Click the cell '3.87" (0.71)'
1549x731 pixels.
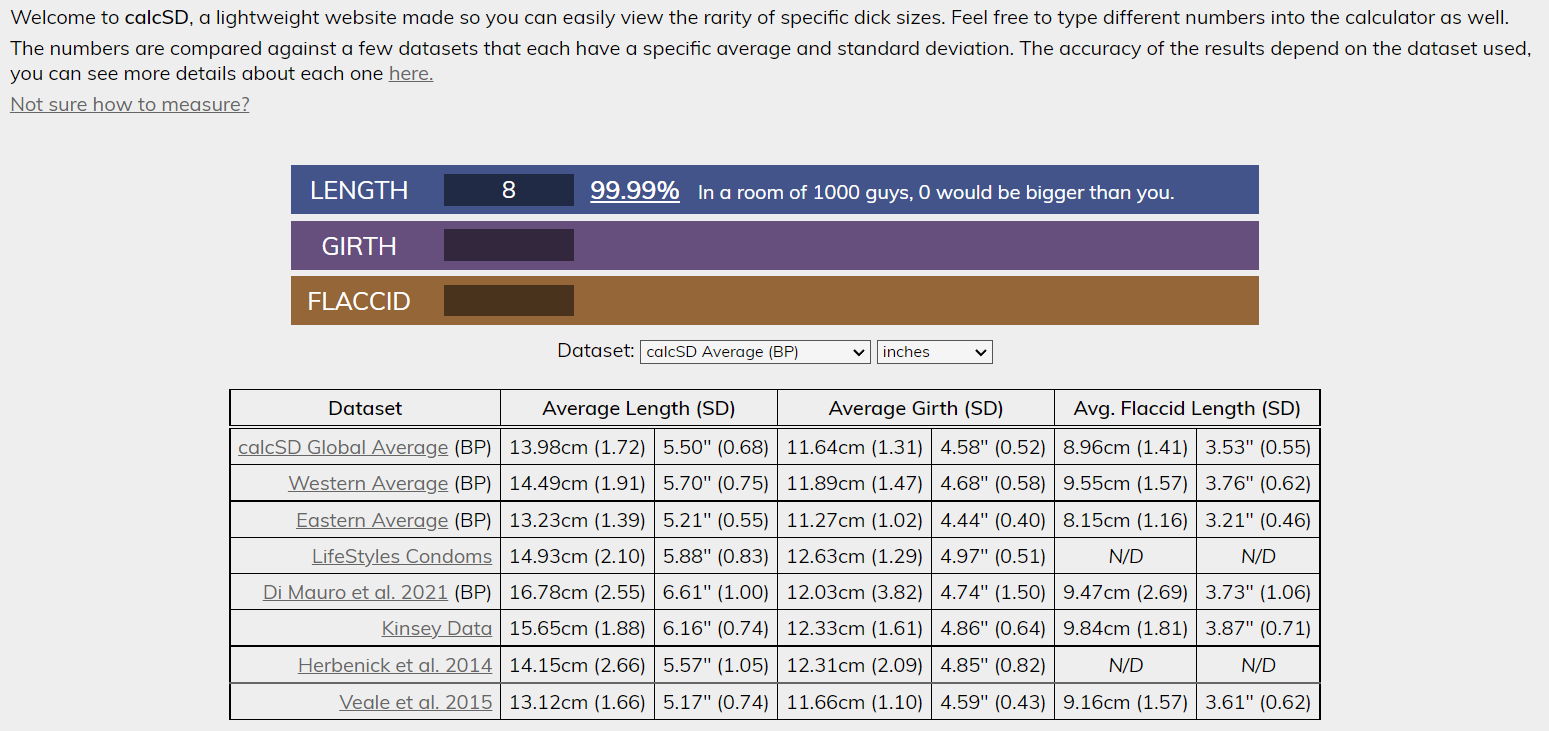pos(1258,628)
